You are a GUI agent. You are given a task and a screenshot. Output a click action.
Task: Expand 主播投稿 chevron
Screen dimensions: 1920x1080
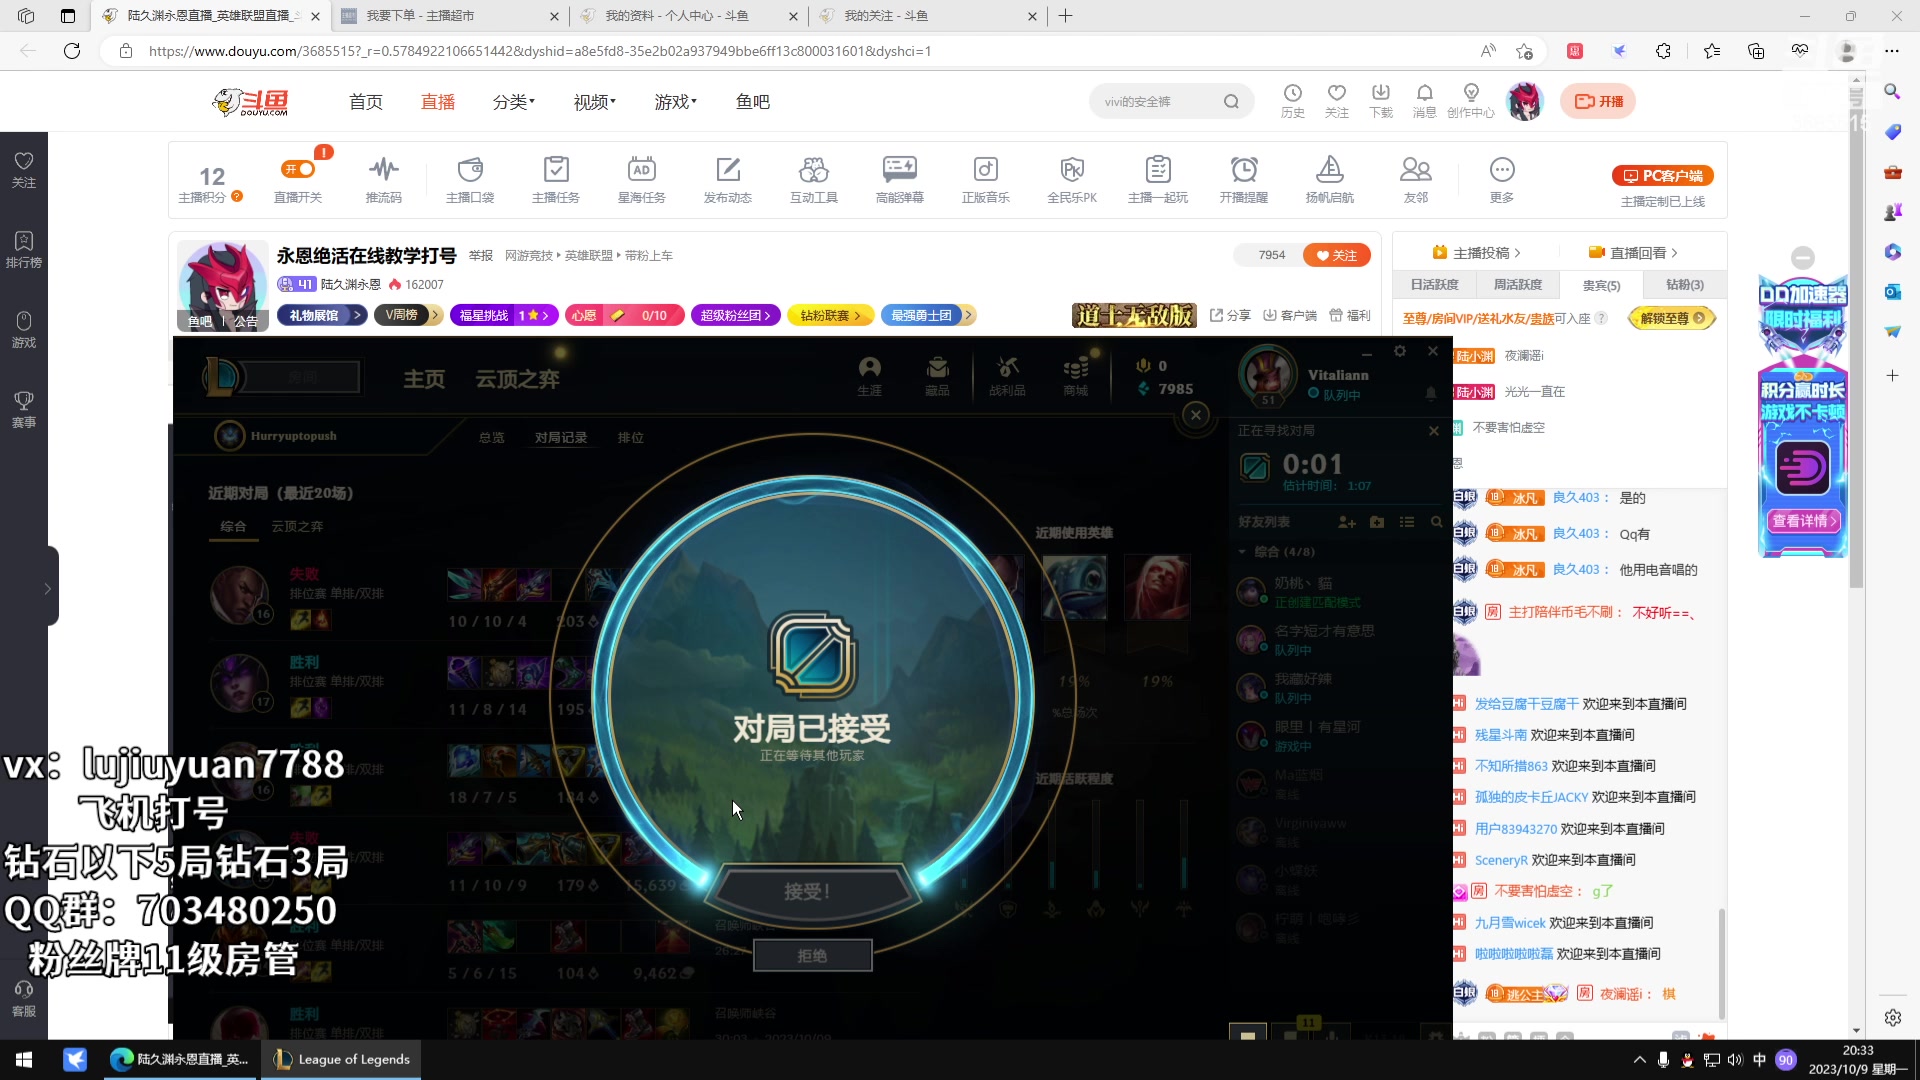click(1517, 253)
